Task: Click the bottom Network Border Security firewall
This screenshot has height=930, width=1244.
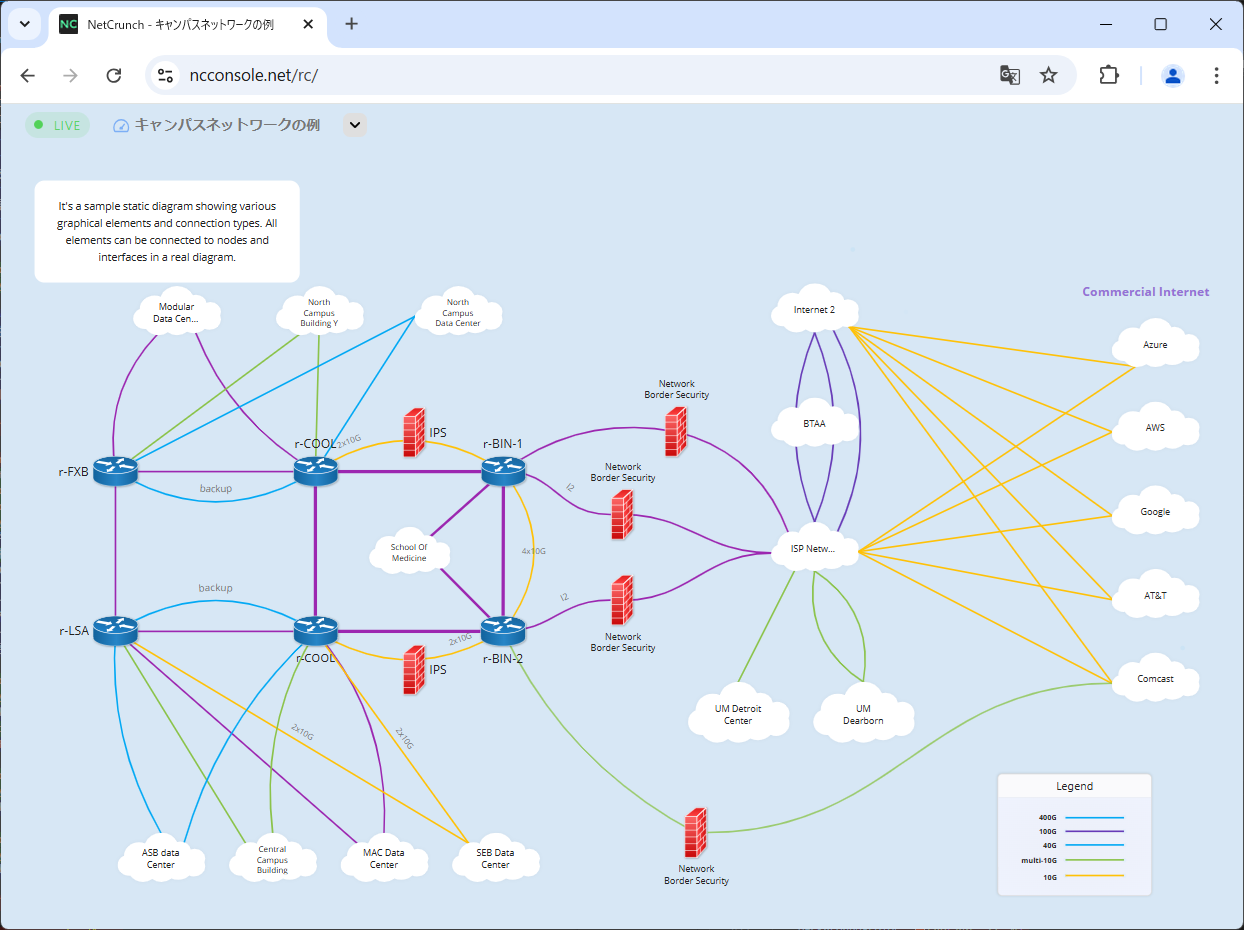Action: (x=696, y=833)
